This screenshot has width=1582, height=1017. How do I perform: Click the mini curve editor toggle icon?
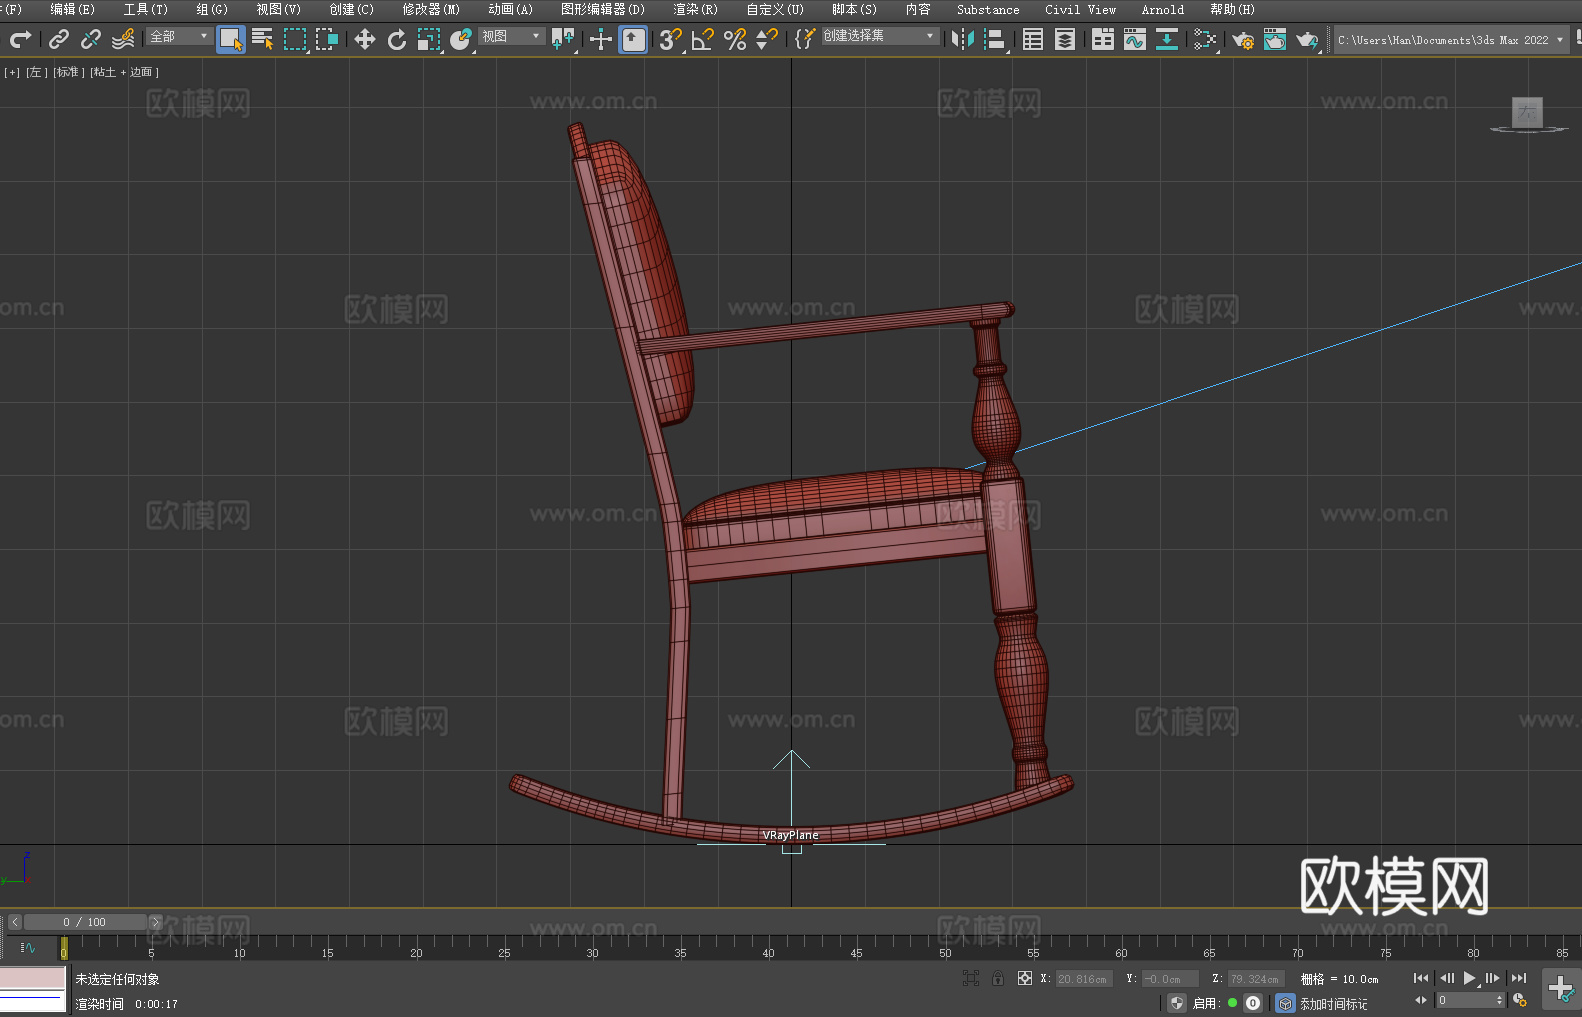click(x=28, y=947)
